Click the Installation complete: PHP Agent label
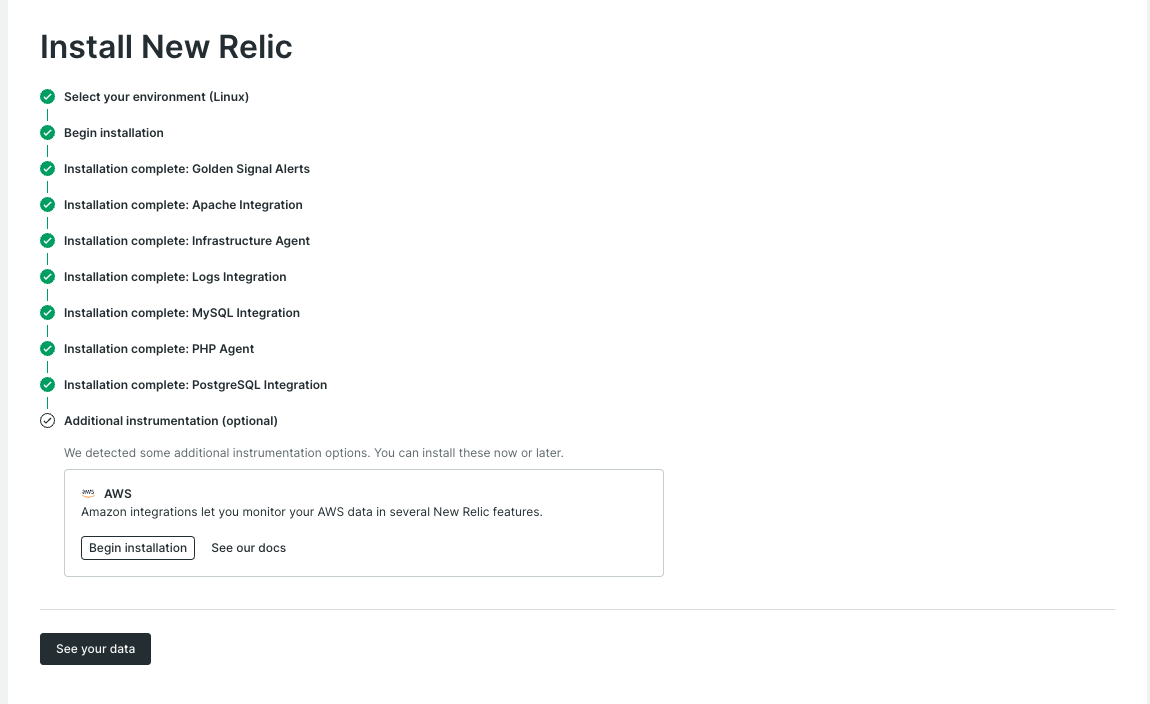This screenshot has width=1150, height=704. 159,349
